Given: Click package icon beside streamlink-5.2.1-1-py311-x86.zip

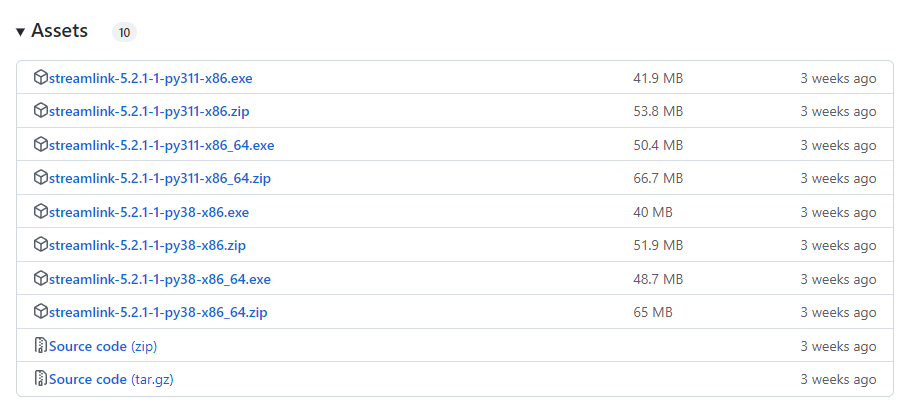Looking at the screenshot, I should 41,111.
